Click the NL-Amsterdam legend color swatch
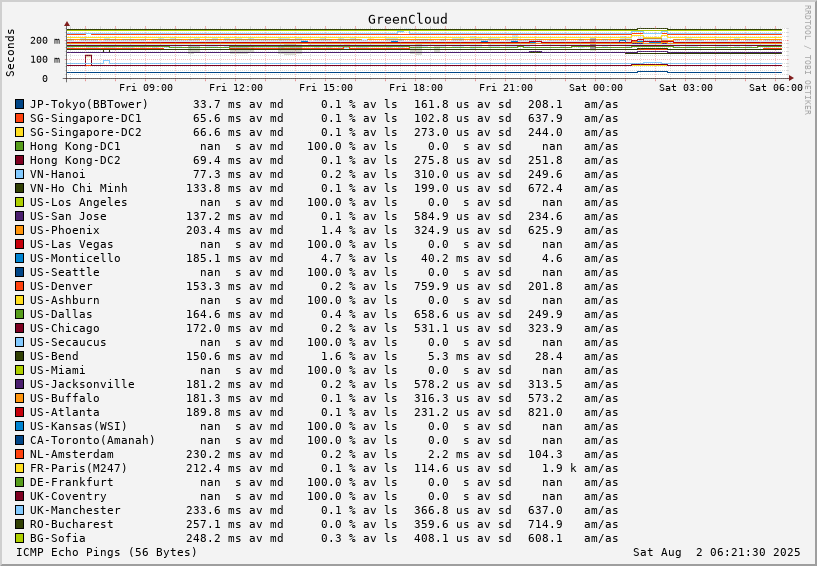Image resolution: width=817 pixels, height=566 pixels. (20, 454)
